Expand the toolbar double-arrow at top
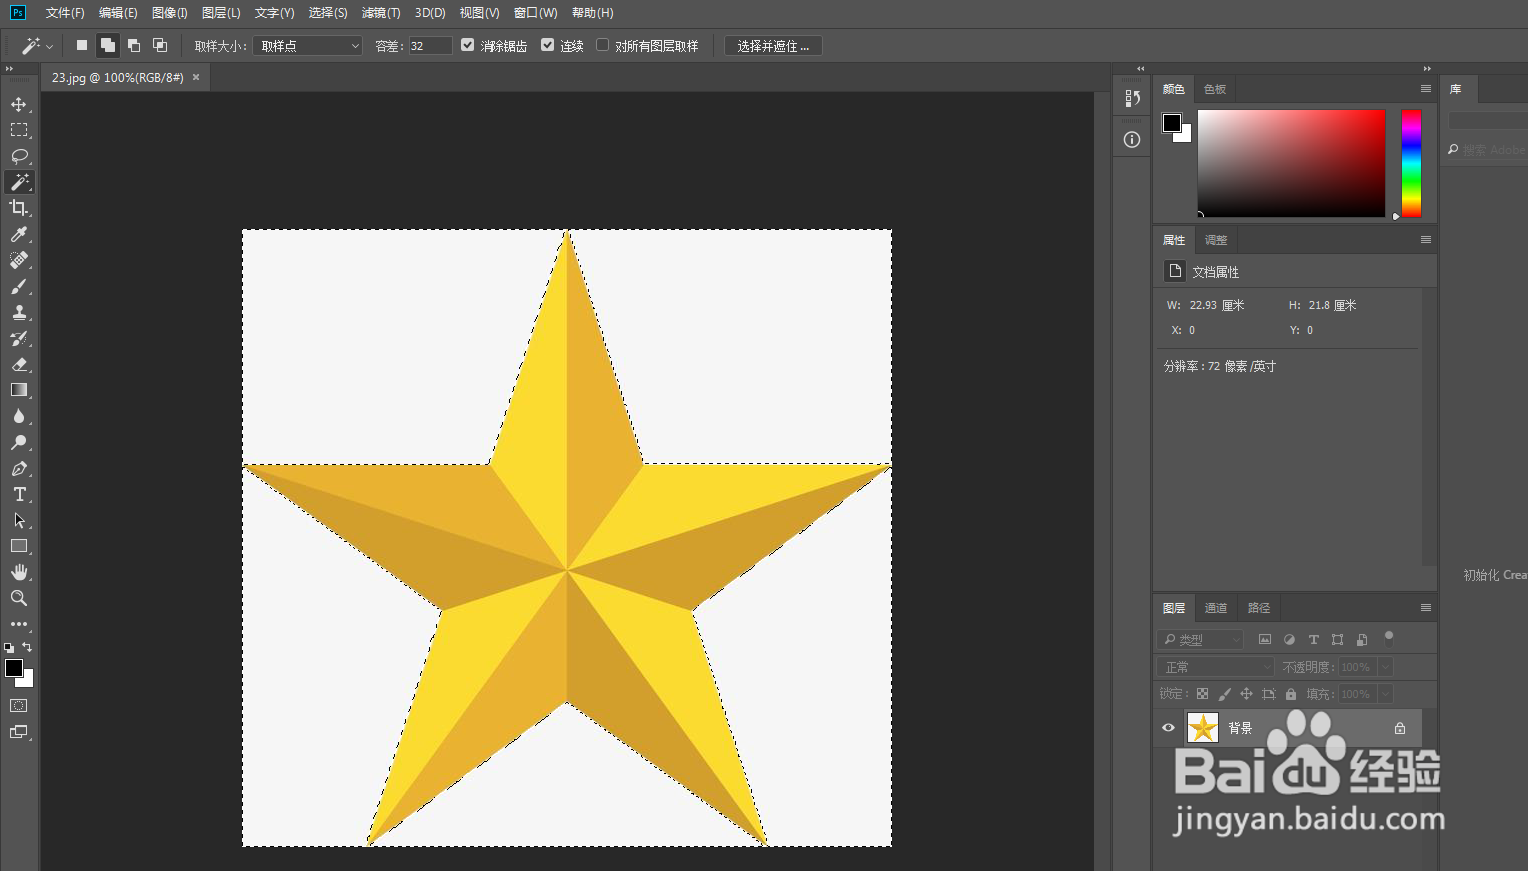This screenshot has width=1528, height=871. (x=9, y=69)
